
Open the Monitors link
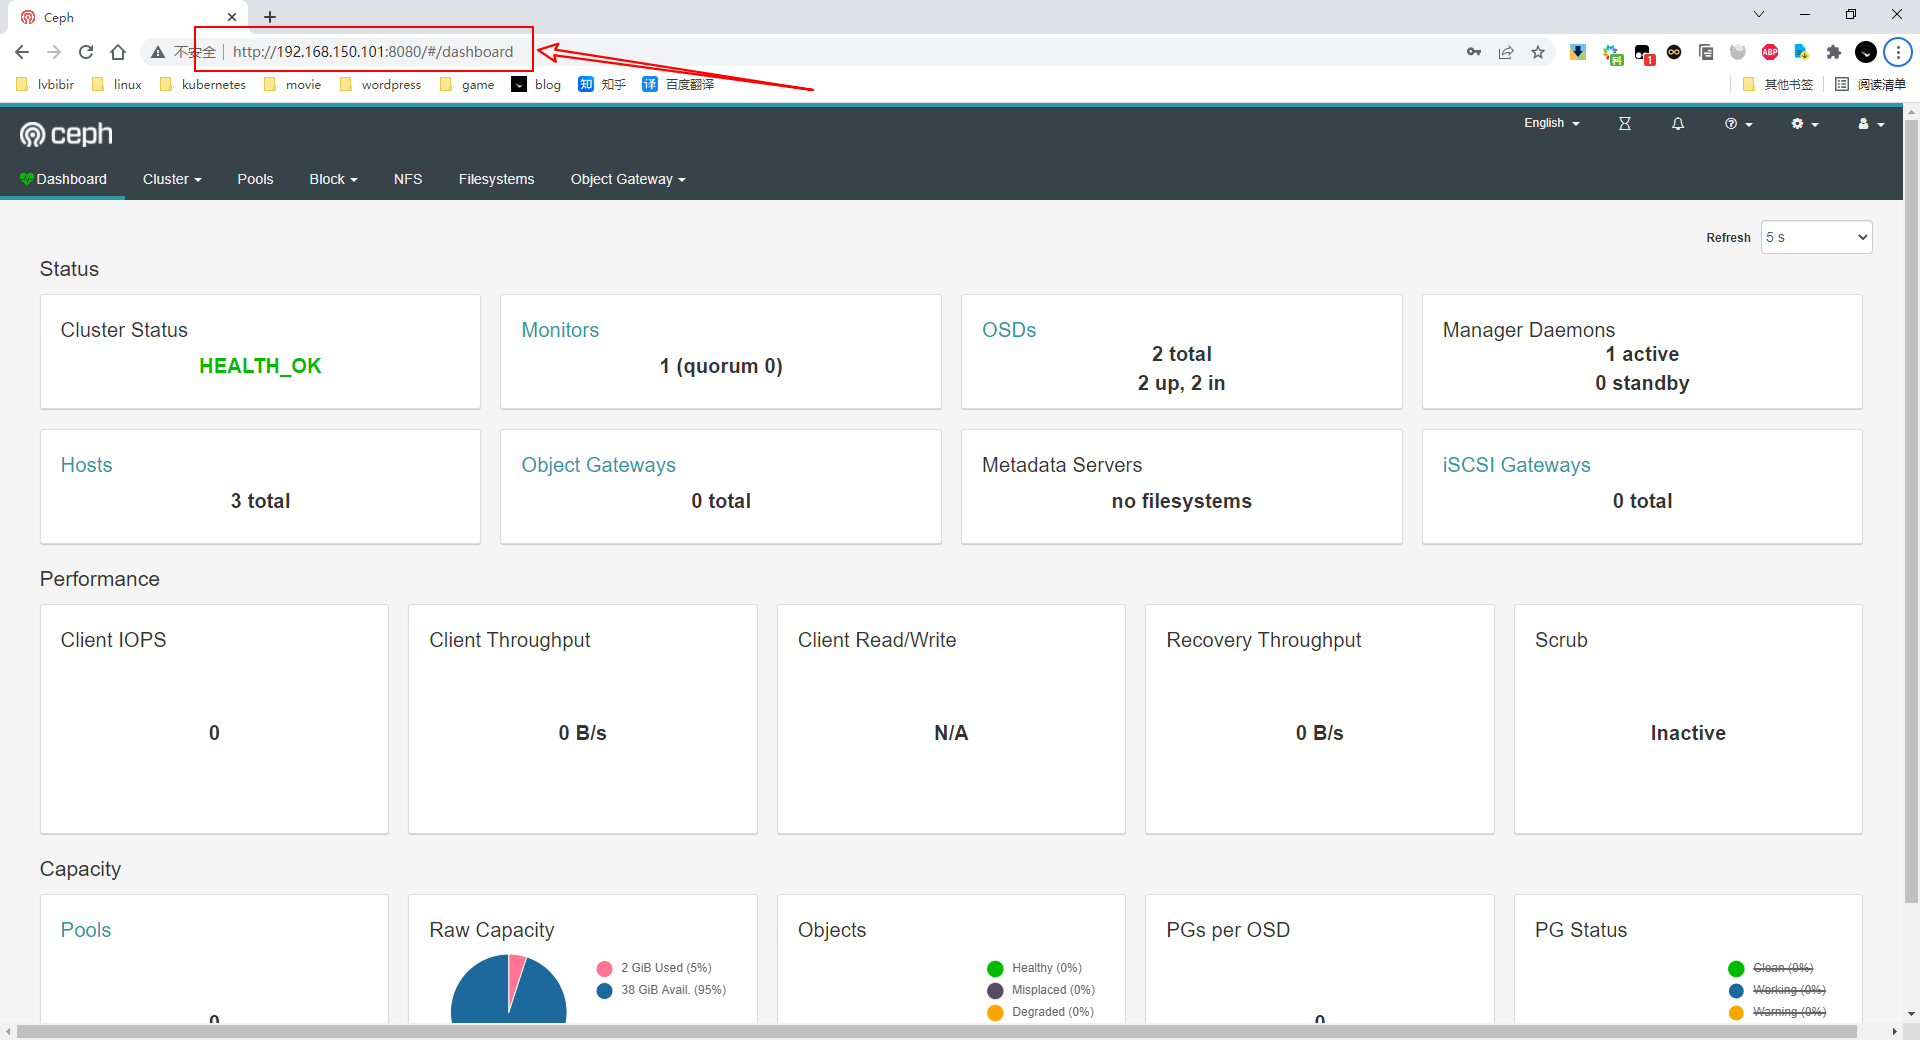(560, 330)
